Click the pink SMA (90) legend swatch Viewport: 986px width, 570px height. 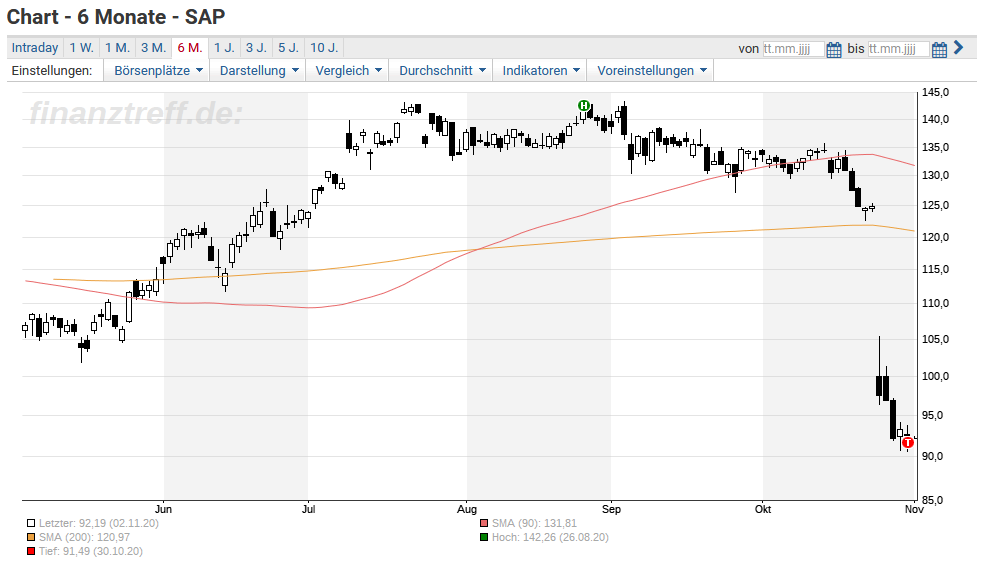484,523
